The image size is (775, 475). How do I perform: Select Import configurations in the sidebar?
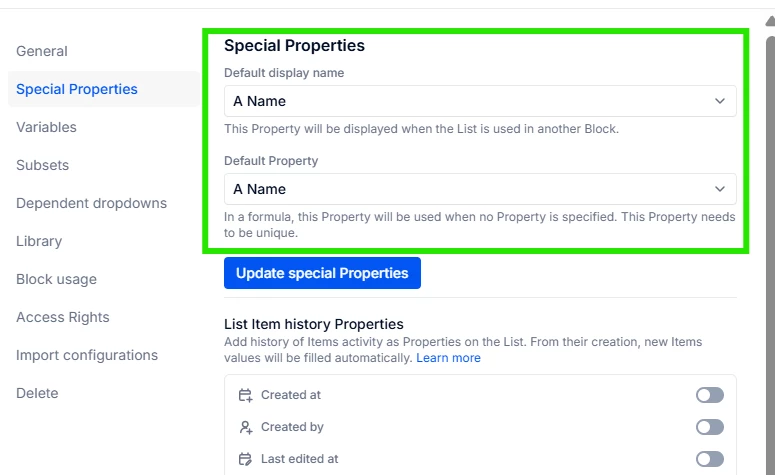click(x=87, y=355)
